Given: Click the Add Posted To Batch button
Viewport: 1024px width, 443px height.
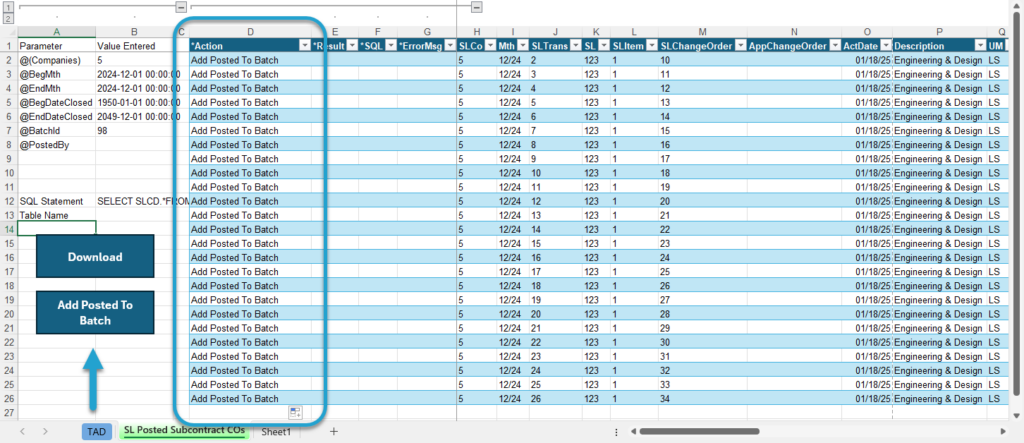Looking at the screenshot, I should (x=95, y=312).
